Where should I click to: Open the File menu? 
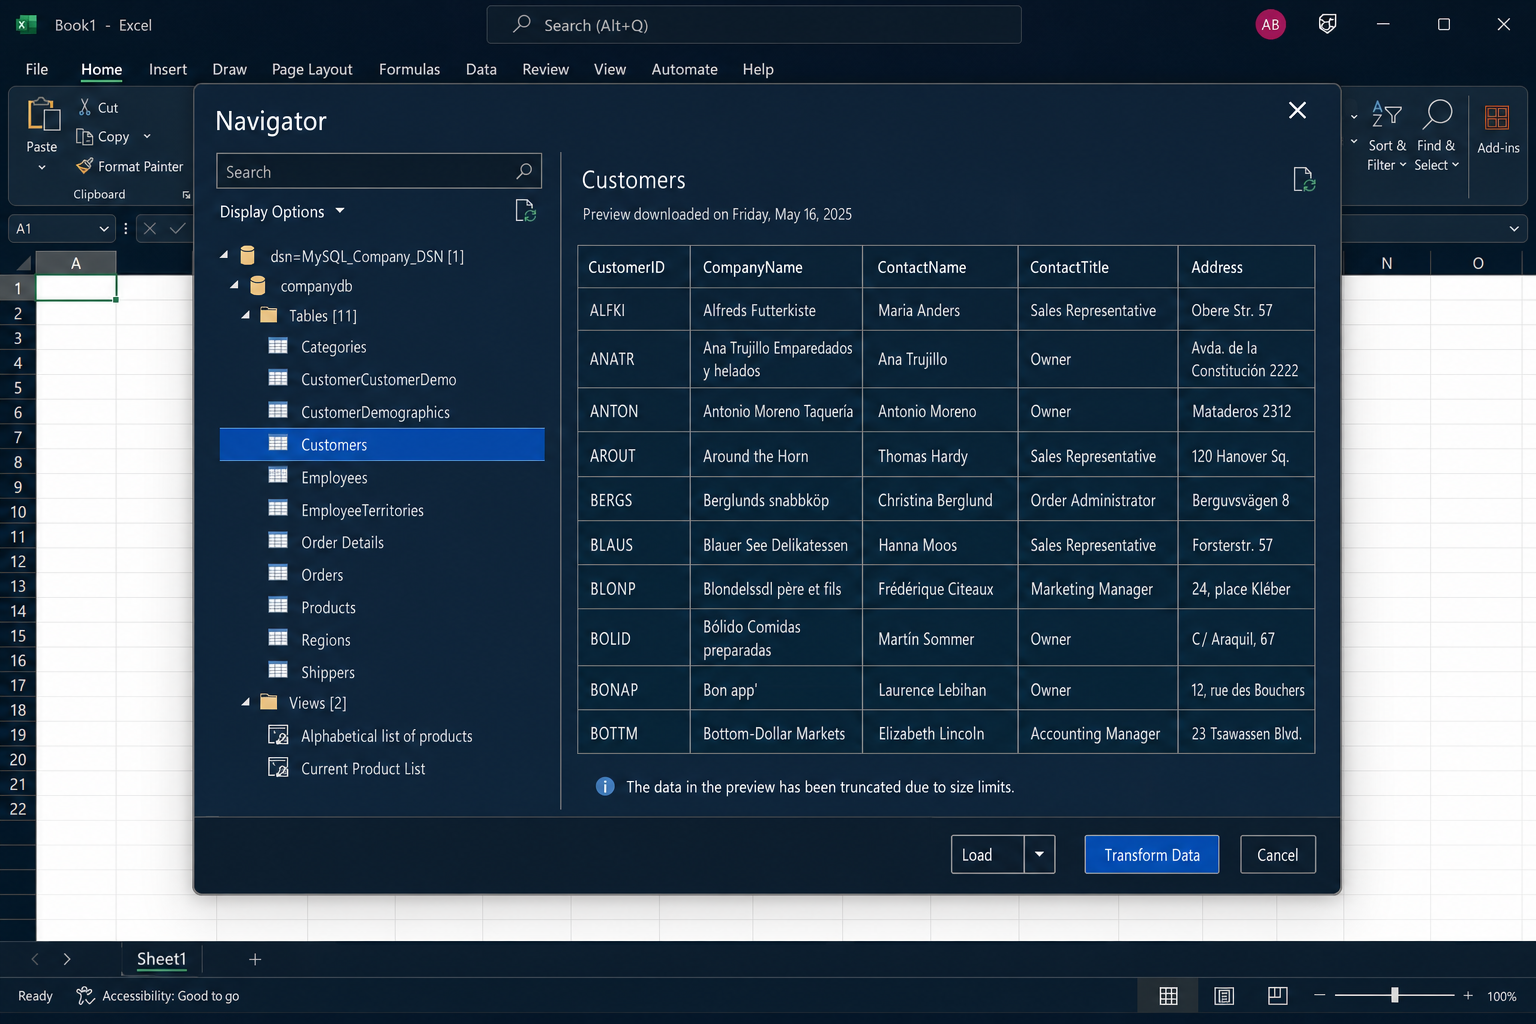click(x=37, y=69)
